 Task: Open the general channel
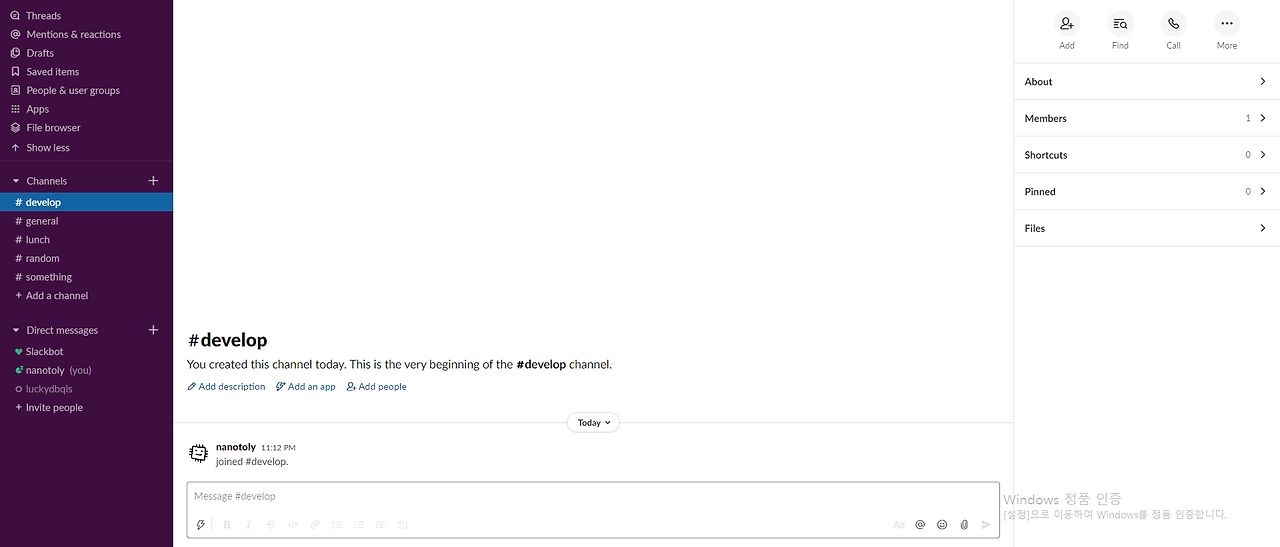coord(42,221)
